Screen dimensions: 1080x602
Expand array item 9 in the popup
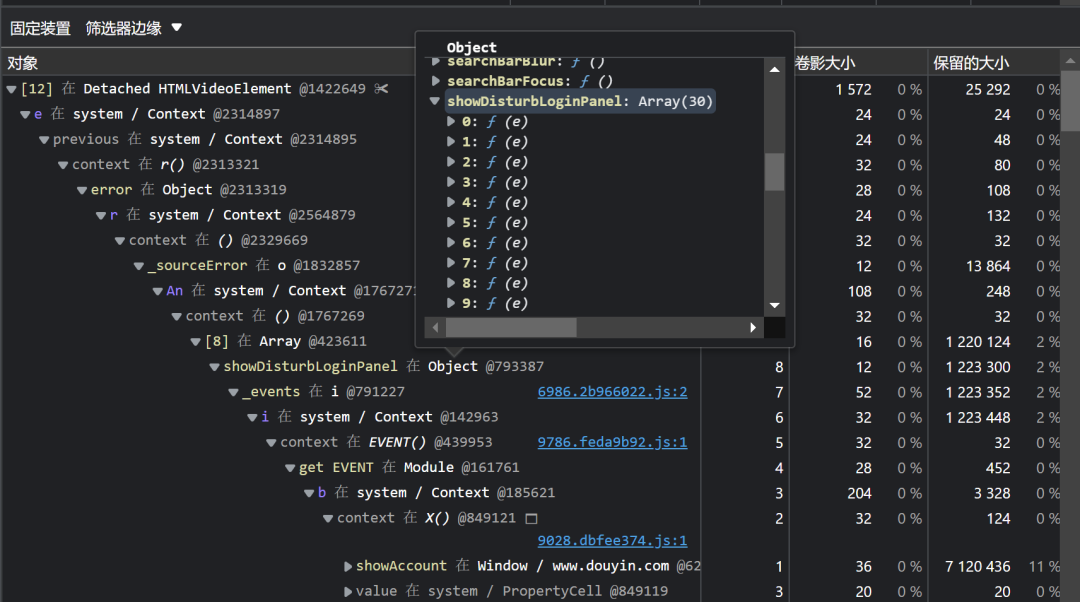pos(451,303)
